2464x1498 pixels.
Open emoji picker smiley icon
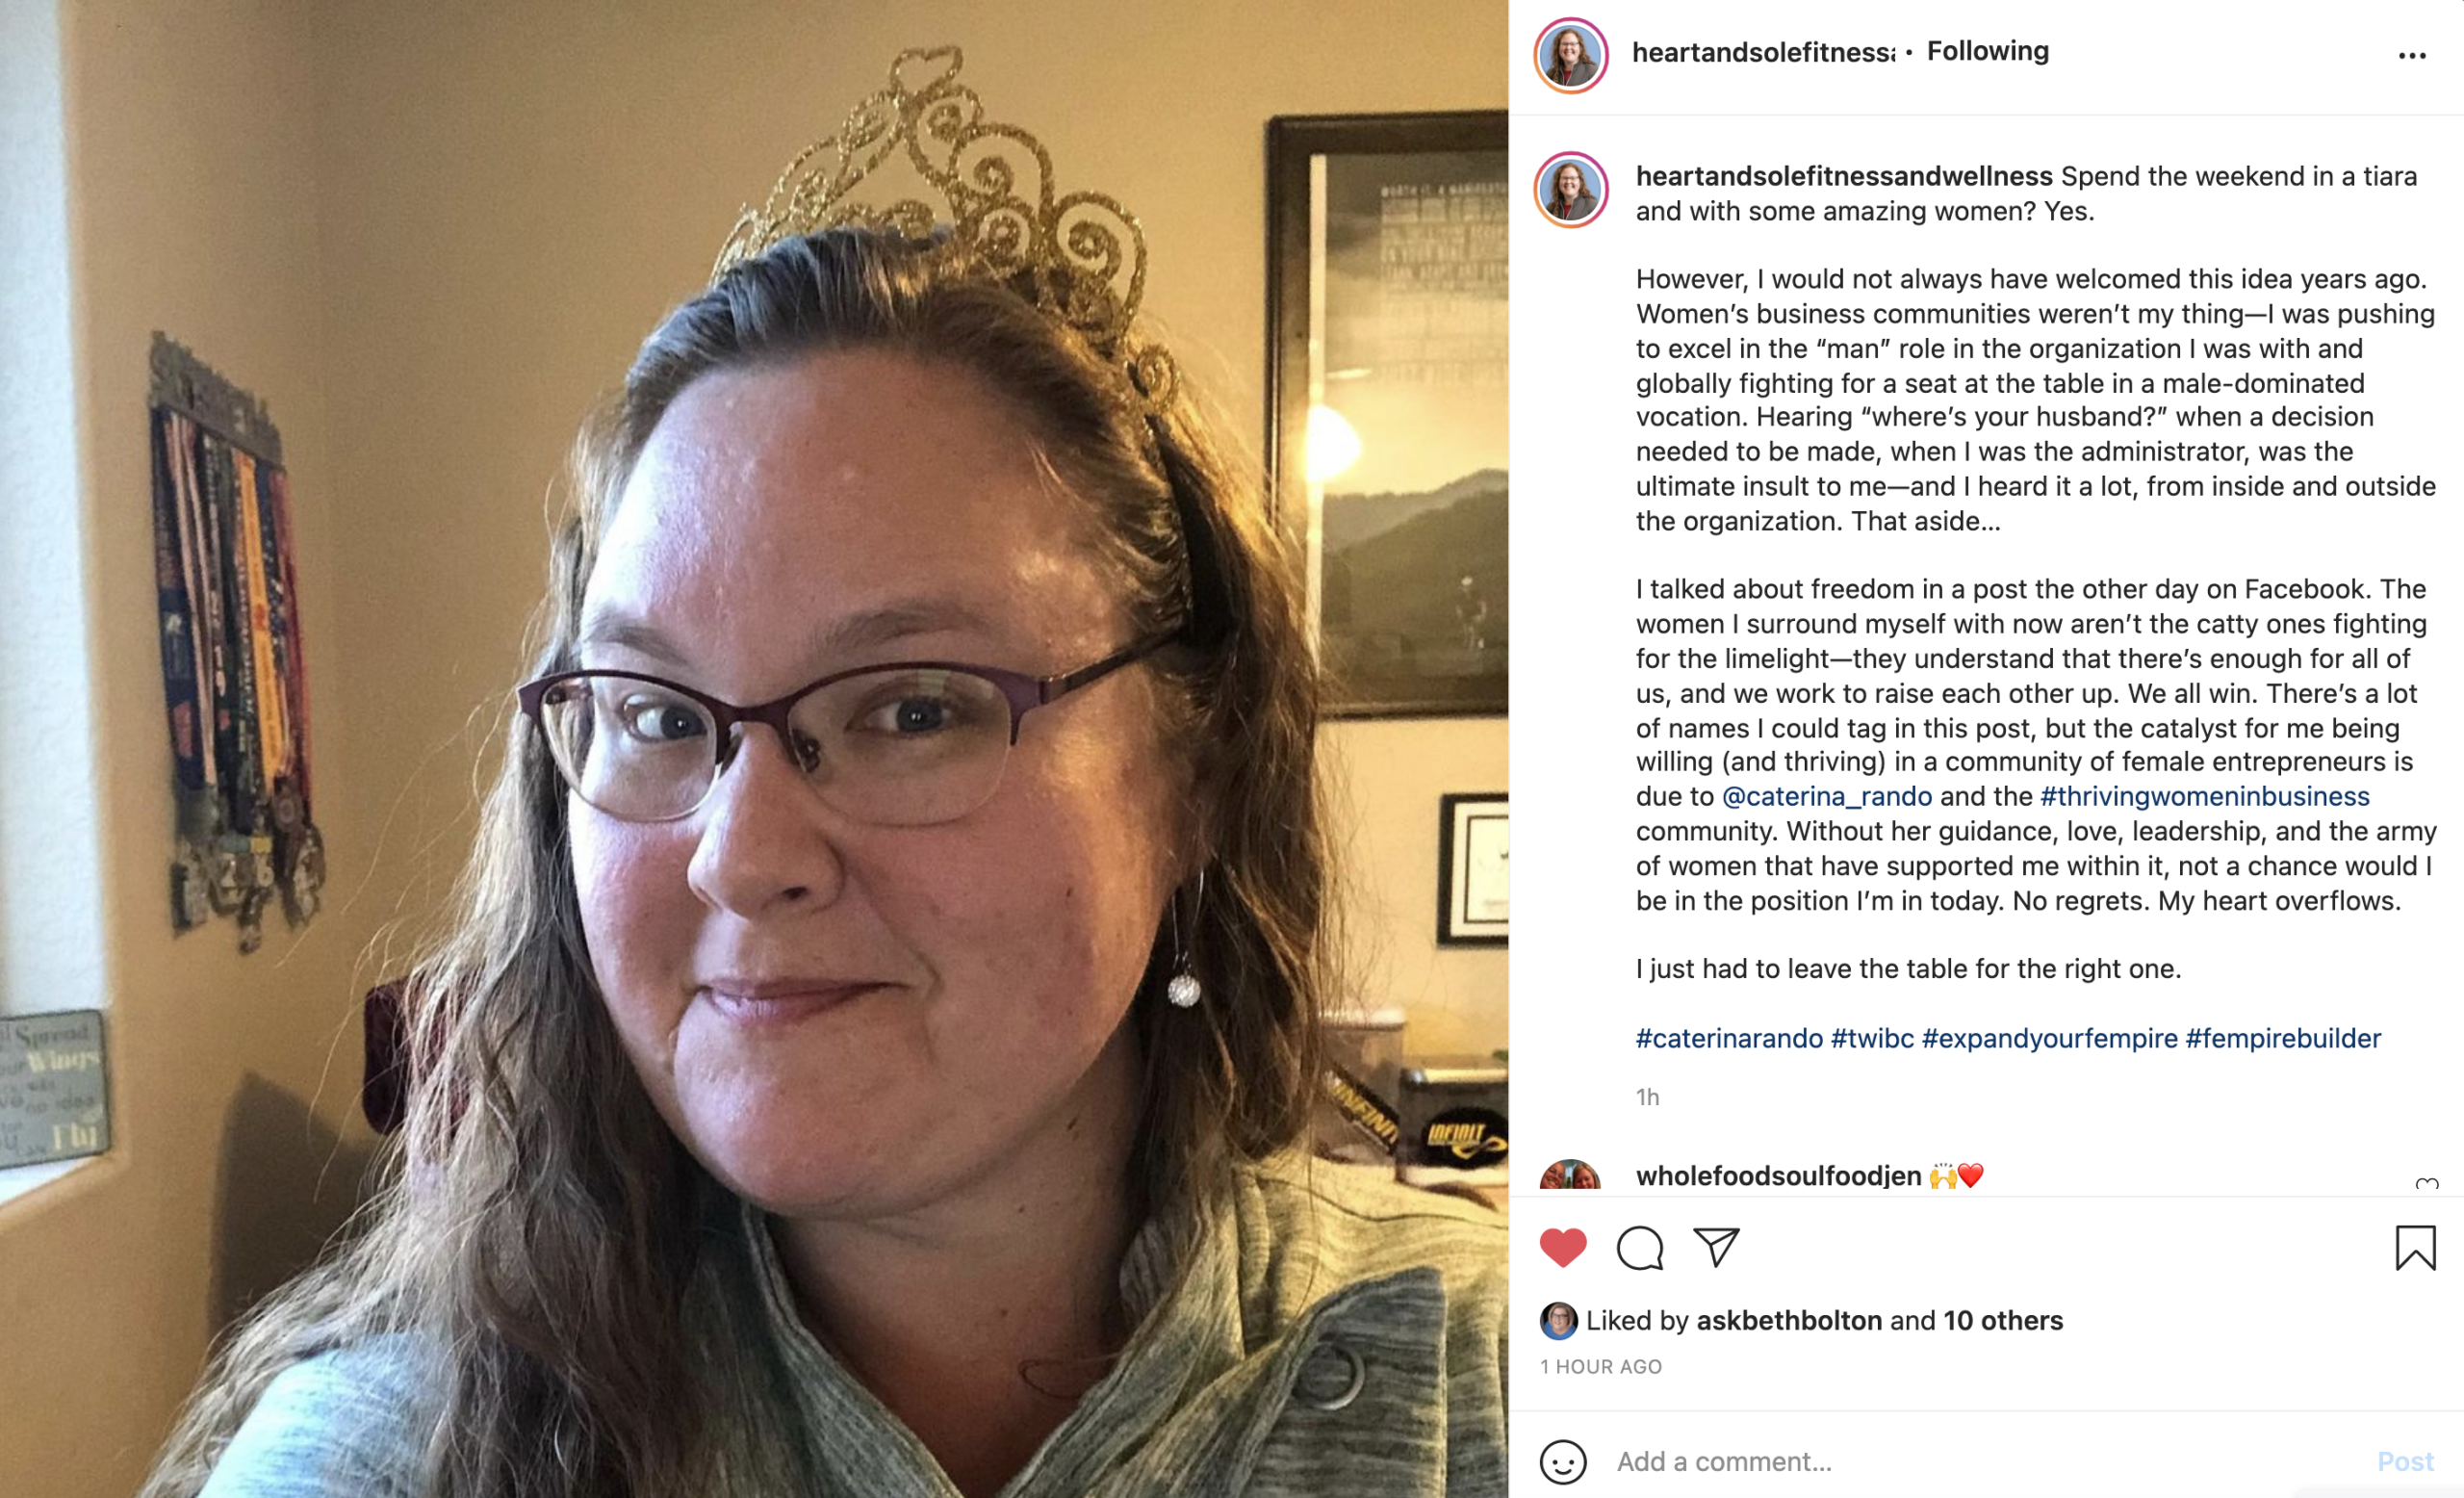point(1563,1462)
